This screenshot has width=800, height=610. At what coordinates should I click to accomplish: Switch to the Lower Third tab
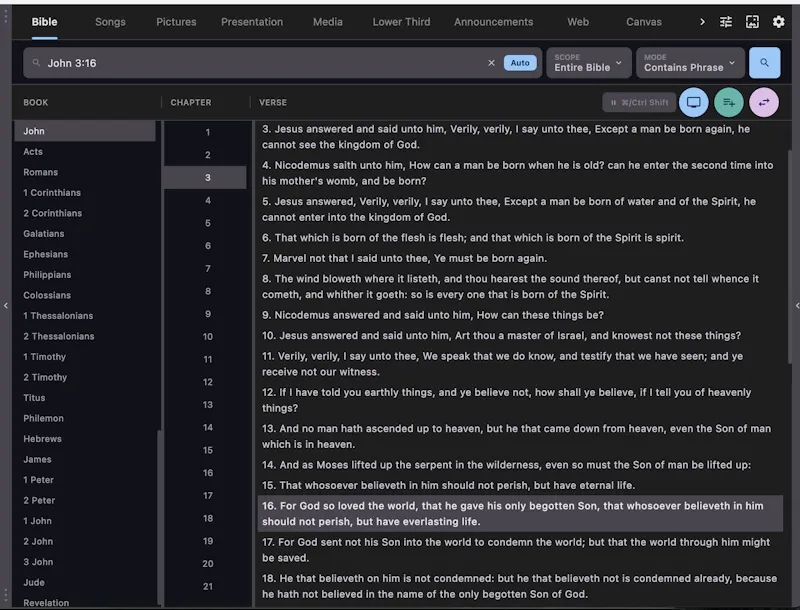(x=401, y=22)
